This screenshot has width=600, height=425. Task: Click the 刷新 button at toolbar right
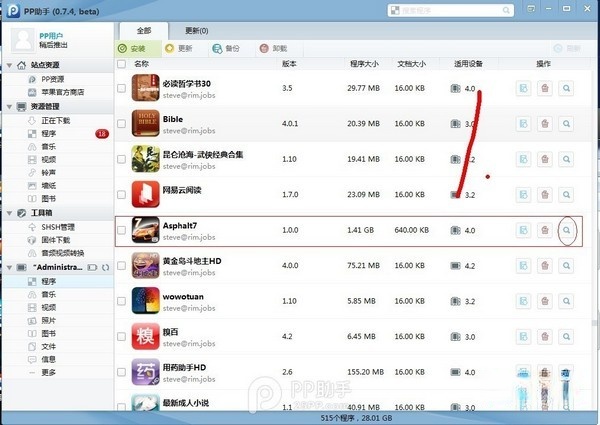567,49
